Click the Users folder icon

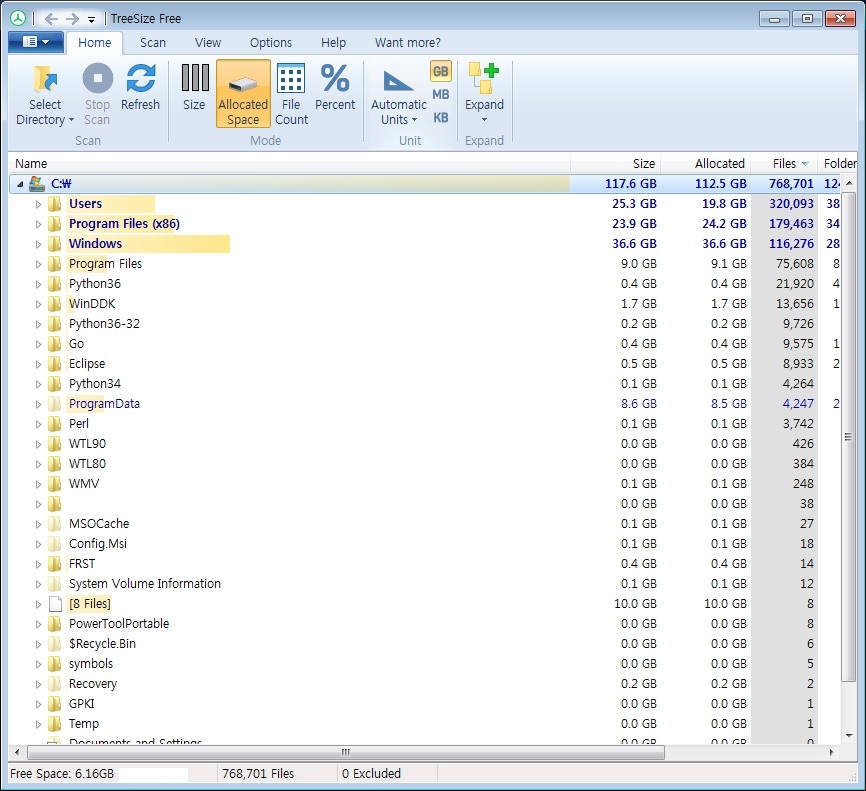pyautogui.click(x=55, y=204)
